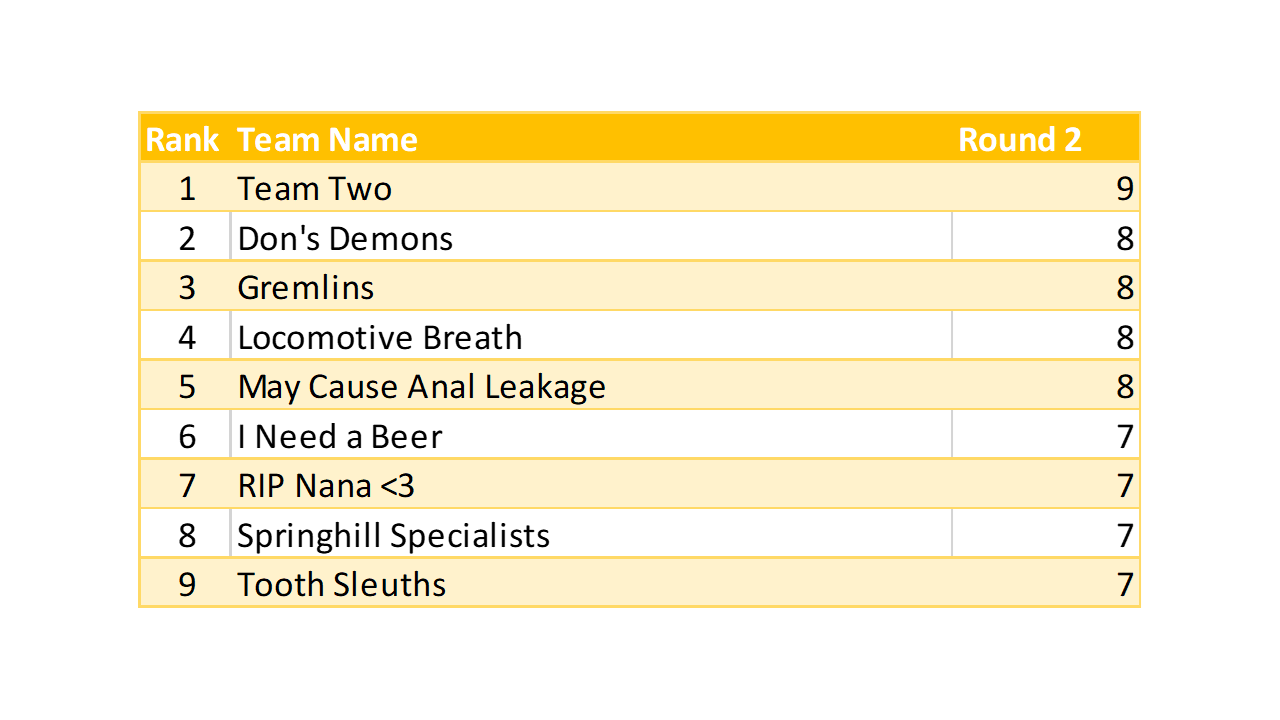Click Locomotive Breath's Round 2 score
The width and height of the screenshot is (1280, 720).
(1125, 338)
